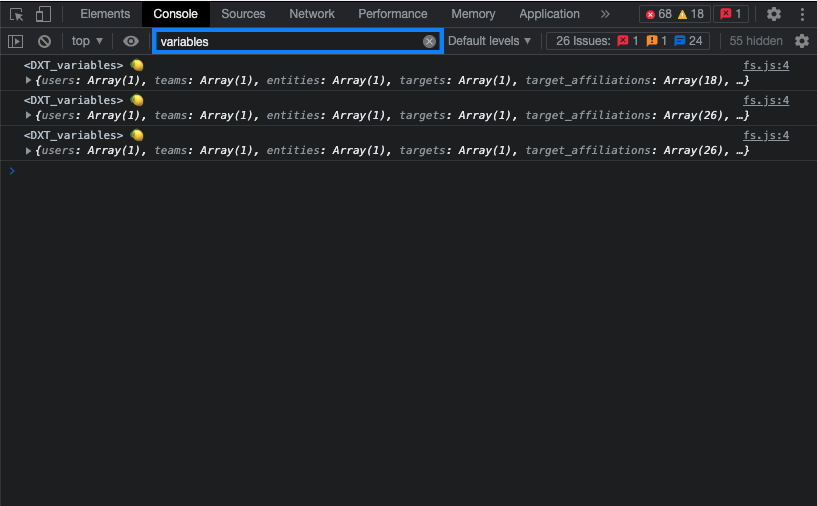Open fs.js:4 link of third log entry
This screenshot has width=817, height=506.
(x=766, y=135)
